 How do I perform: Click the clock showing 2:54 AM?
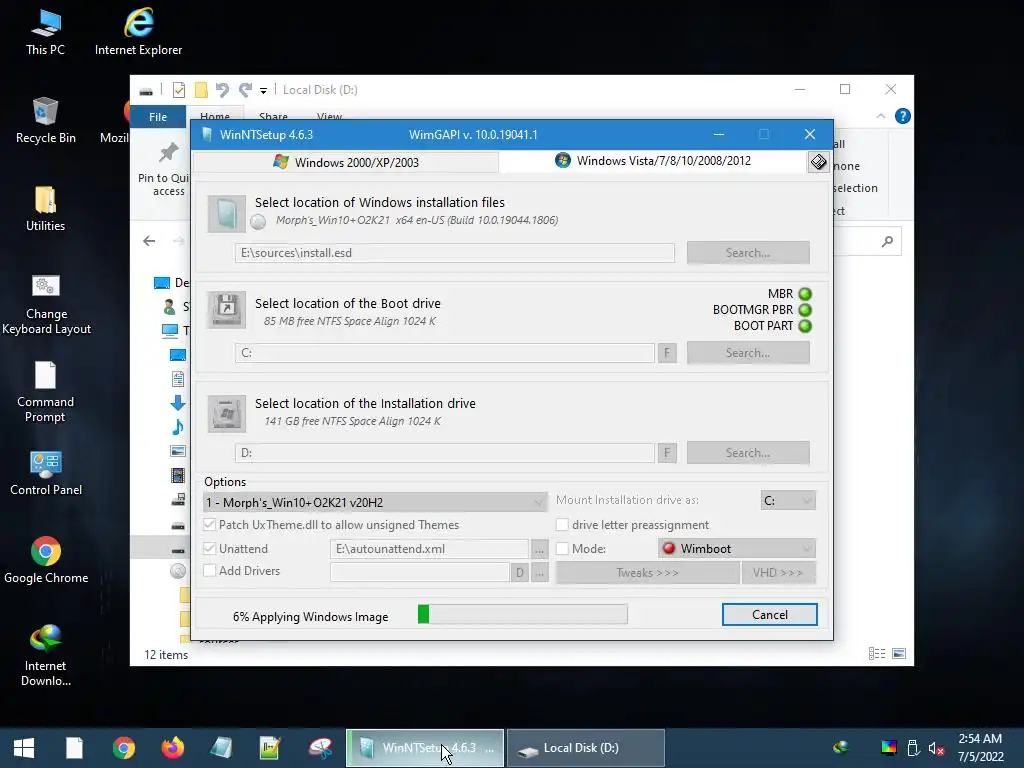(980, 739)
